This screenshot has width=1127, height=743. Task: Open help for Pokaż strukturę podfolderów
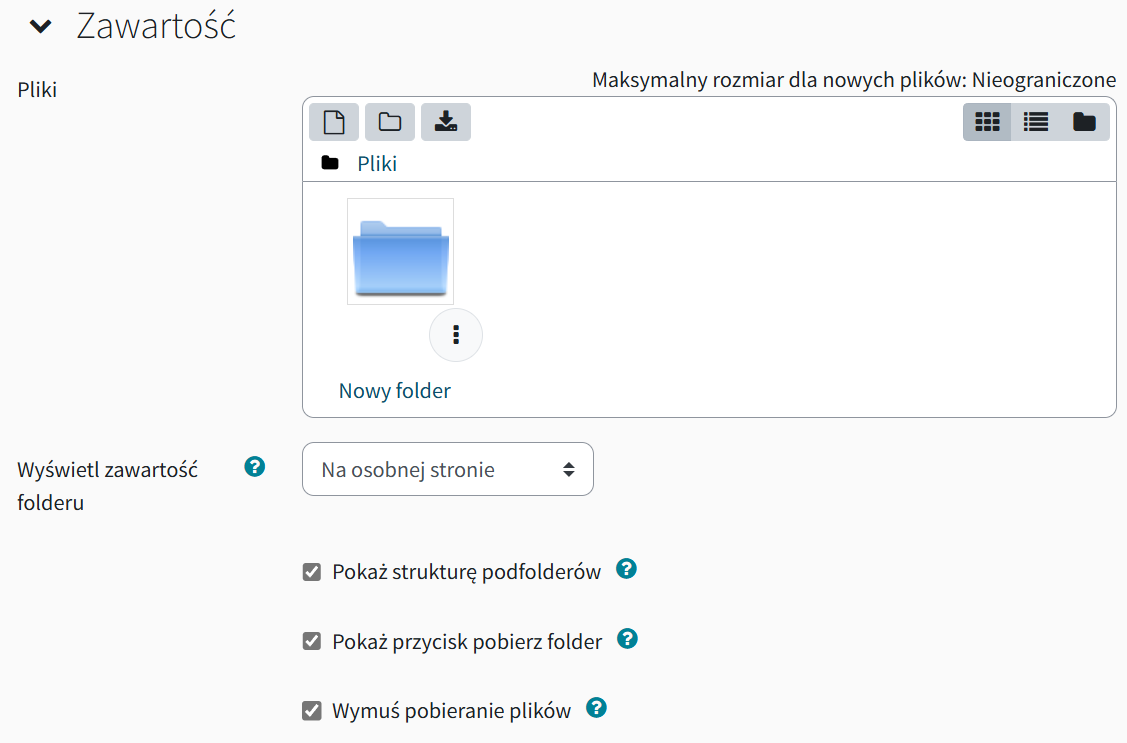point(627,569)
